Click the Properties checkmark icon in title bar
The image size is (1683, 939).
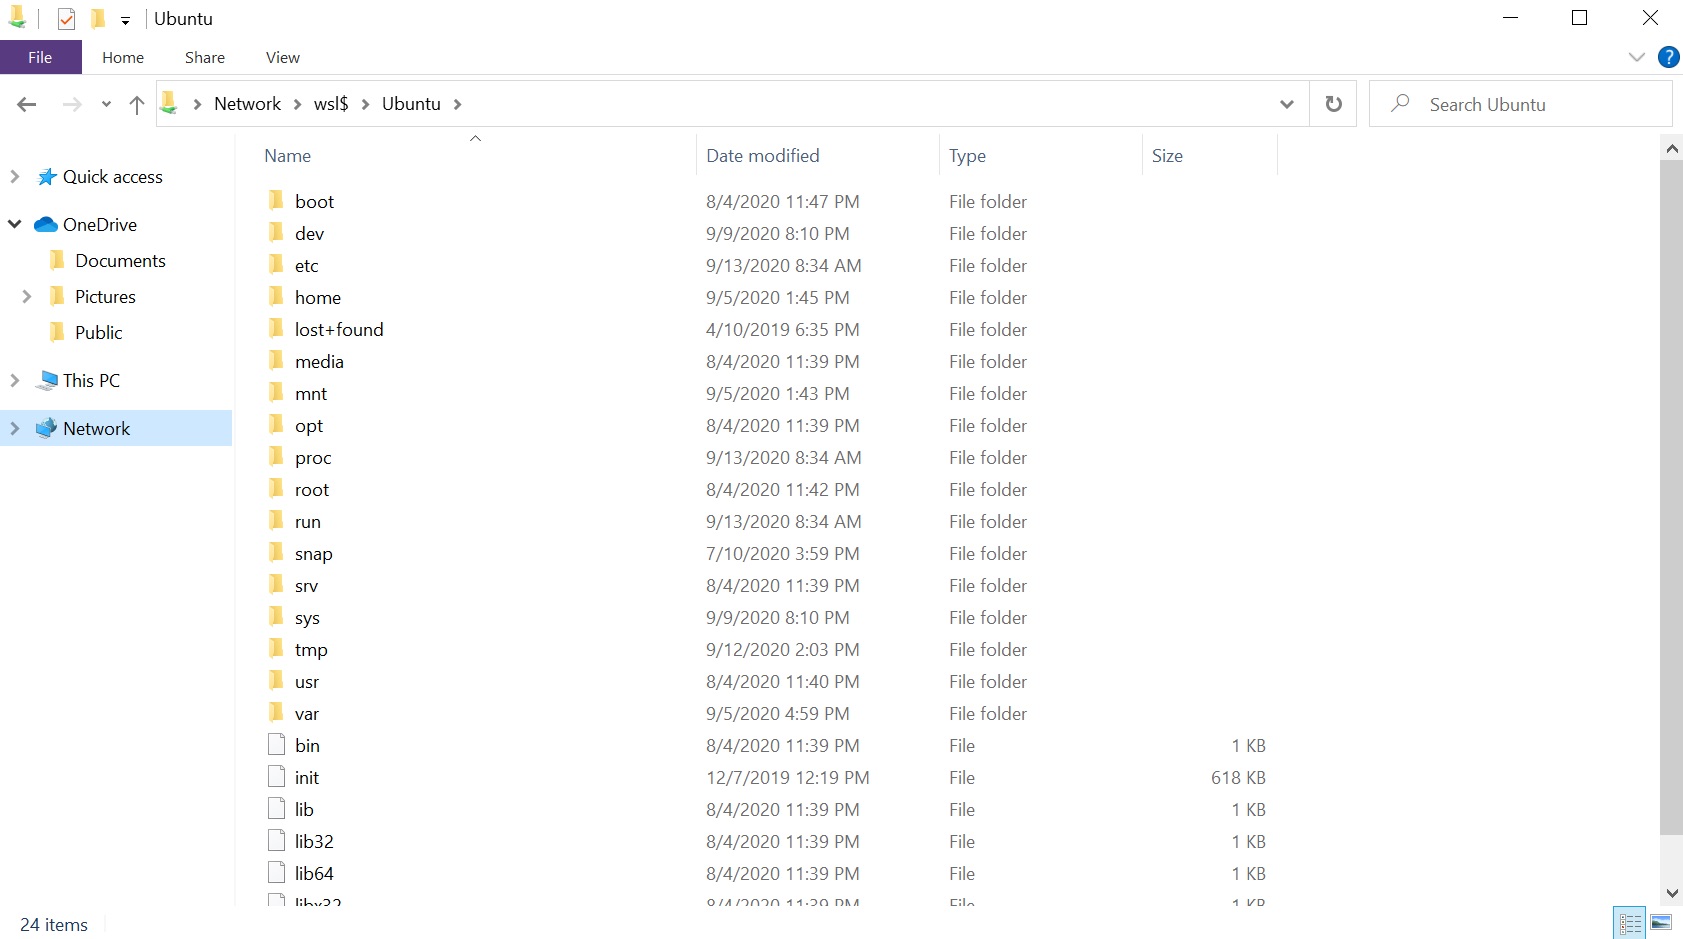coord(66,19)
